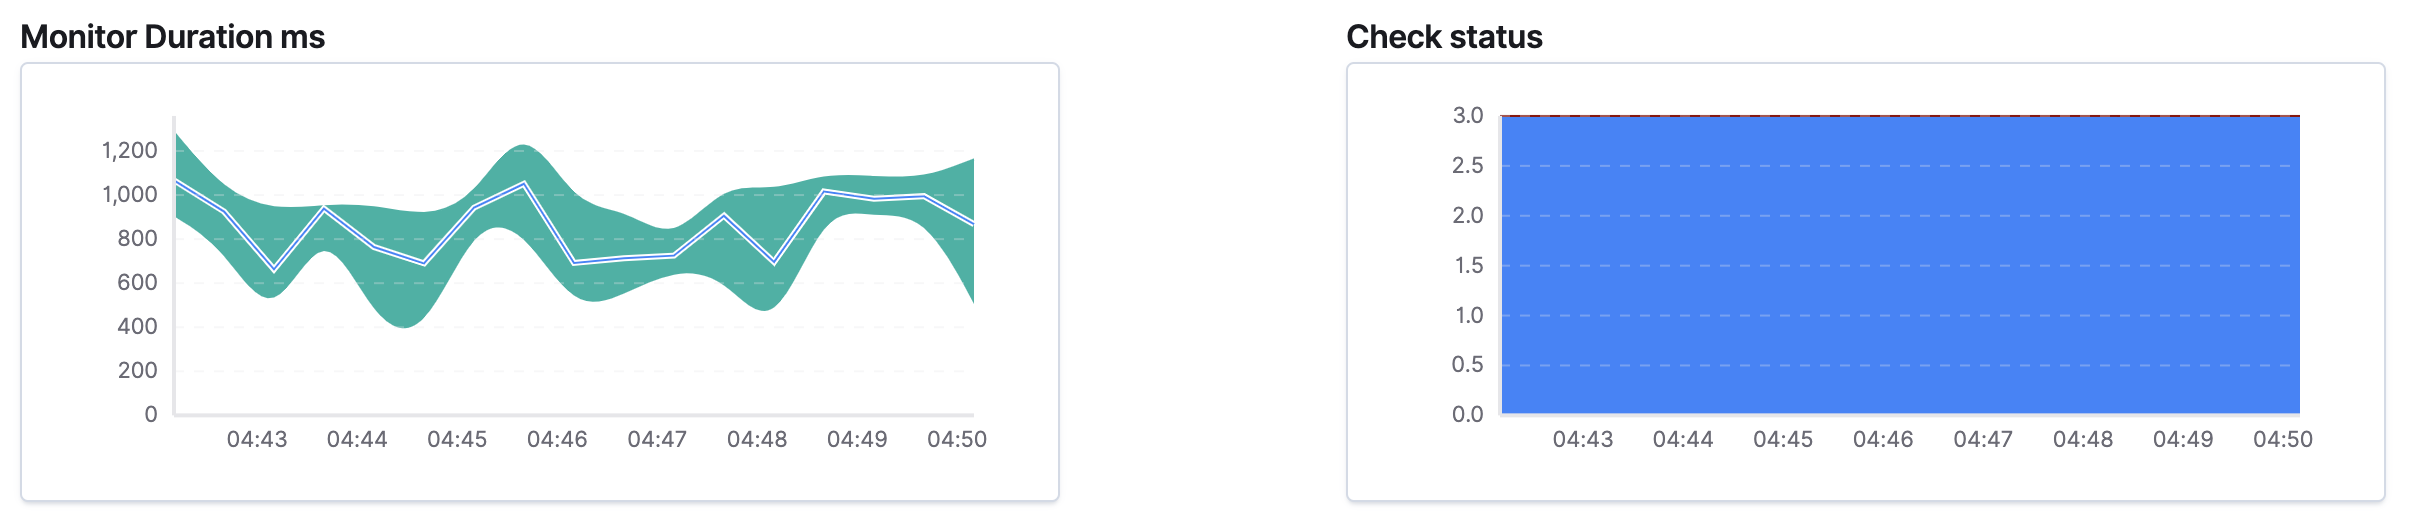Viewport: 2410px width, 532px height.
Task: Click the 3.0 y-axis label in Check status
Action: tap(1468, 116)
